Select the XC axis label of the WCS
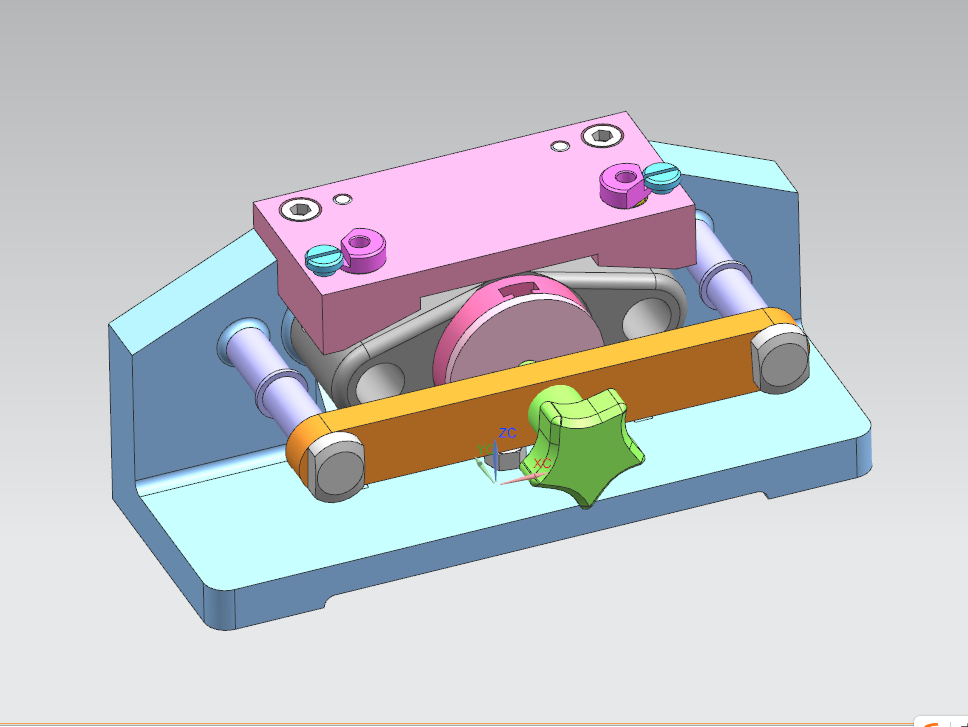Image resolution: width=968 pixels, height=727 pixels. [542, 463]
